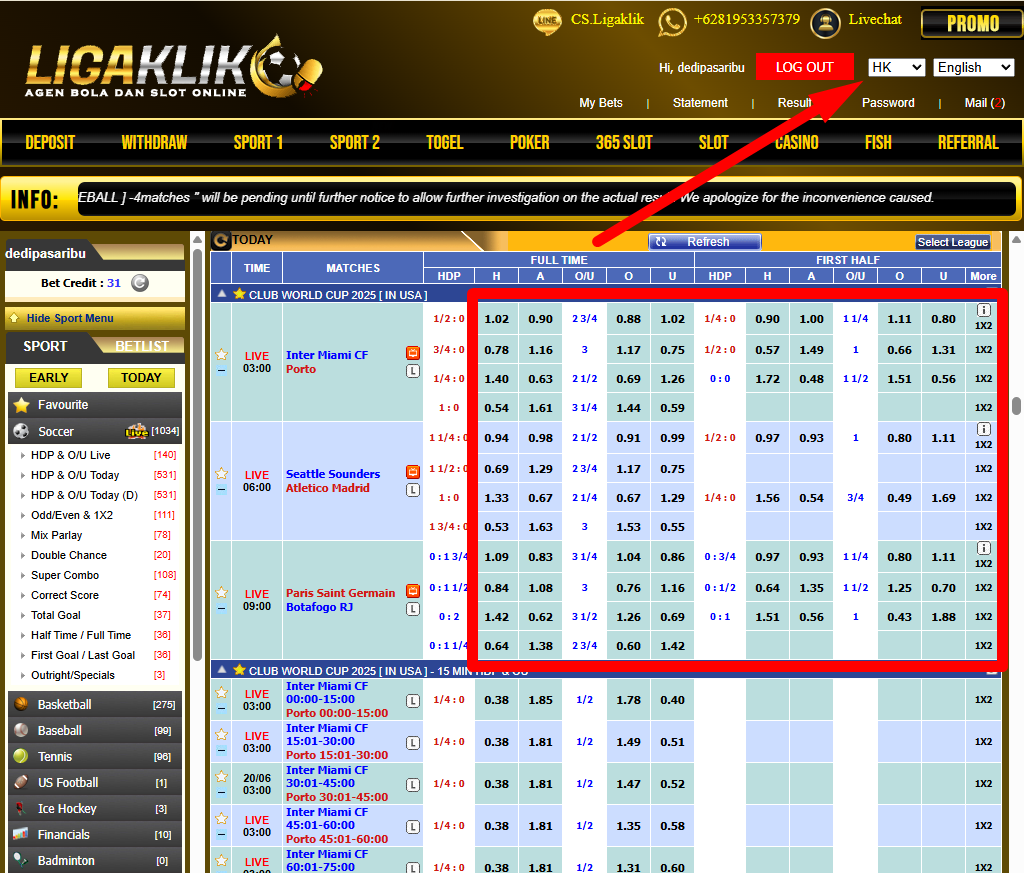1024x873 pixels.
Task: Open info icon in Paris Saint Germain More column
Action: [x=984, y=548]
